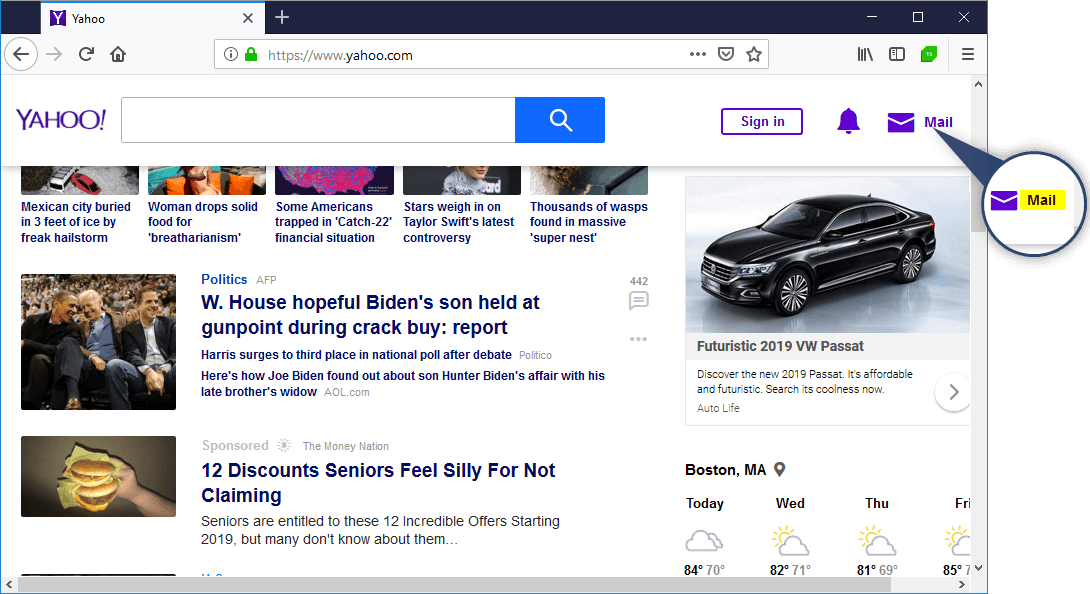Focus the Yahoo search box
This screenshot has height=594, width=1090.
coord(318,120)
